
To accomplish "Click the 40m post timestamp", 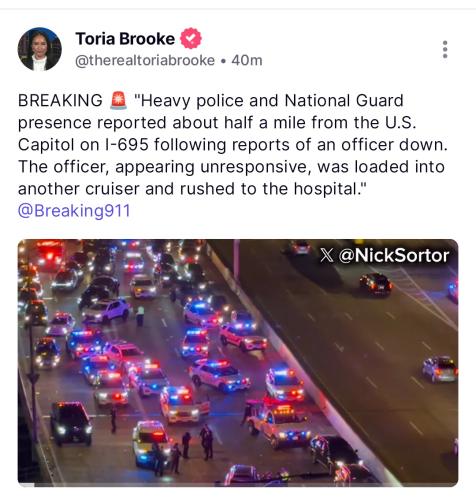I will pos(247,60).
